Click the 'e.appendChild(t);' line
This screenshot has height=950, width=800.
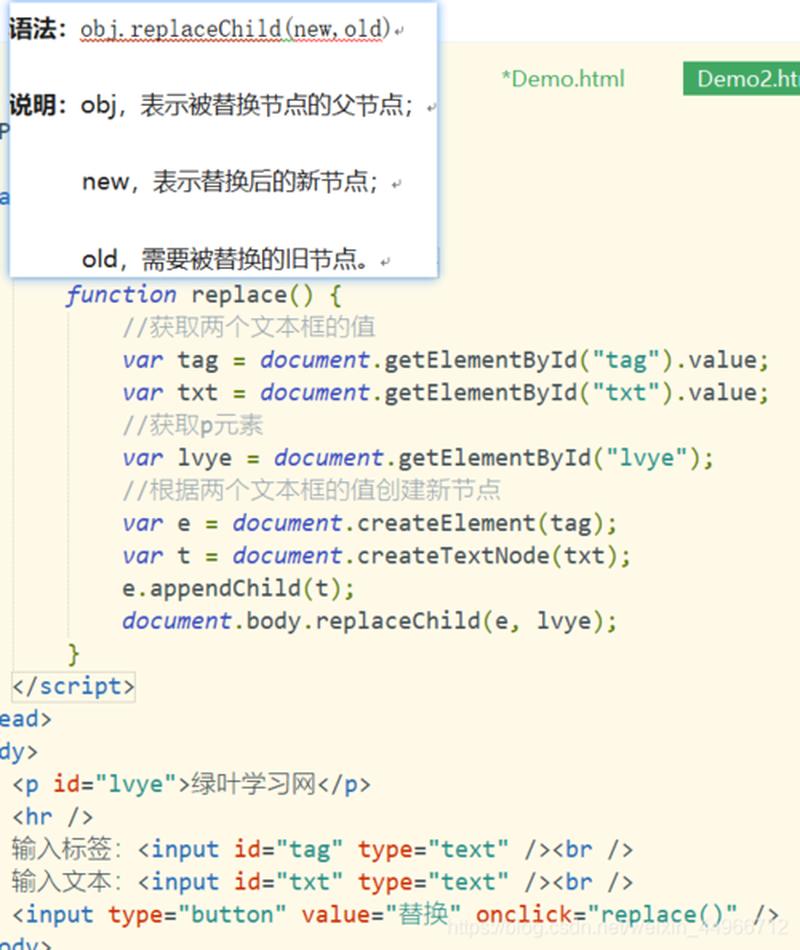(238, 589)
